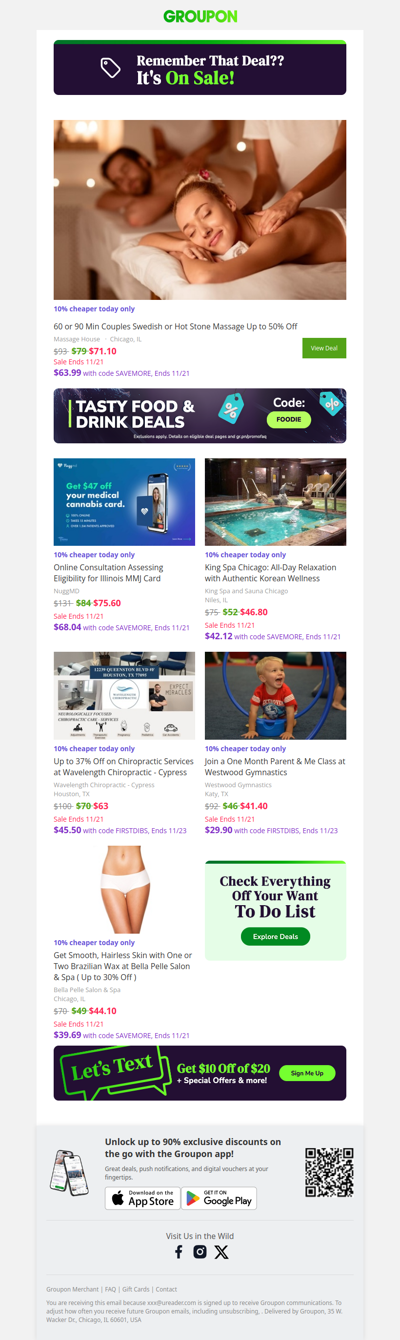Click the Sign Me Up button
Viewport: 400px width, 1340px height.
(307, 1073)
